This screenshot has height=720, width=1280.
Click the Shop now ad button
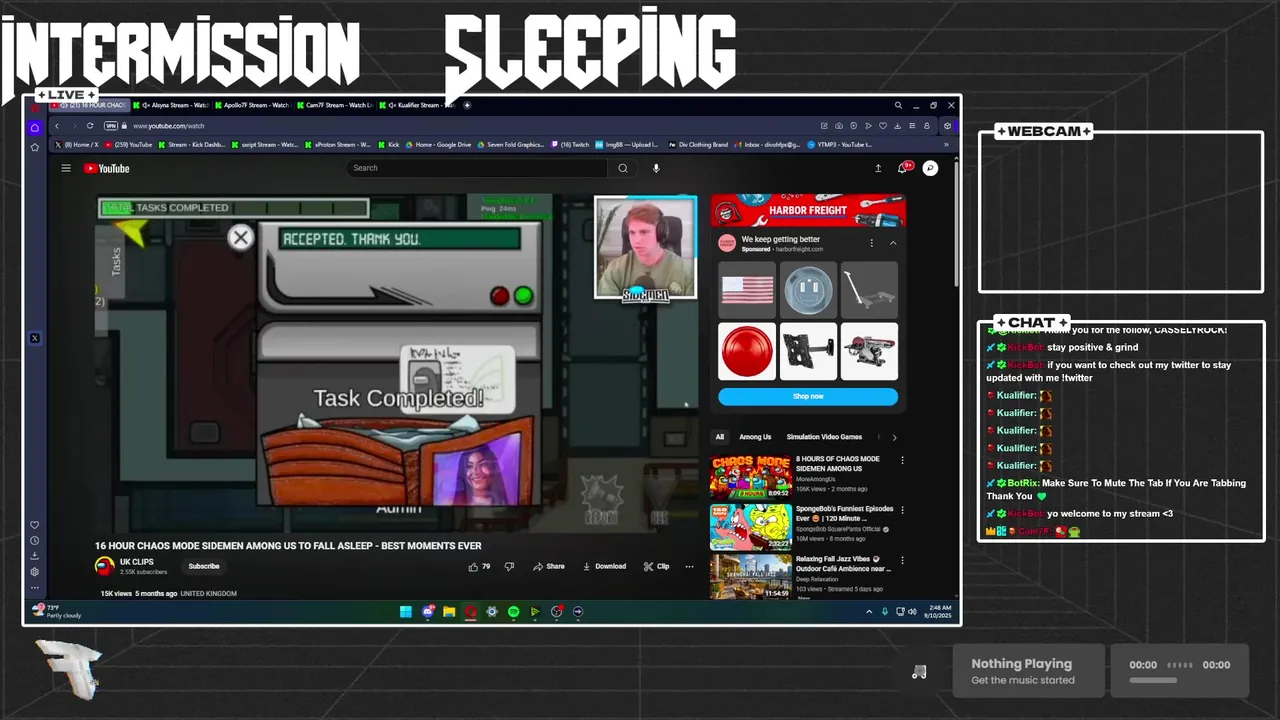pos(808,396)
